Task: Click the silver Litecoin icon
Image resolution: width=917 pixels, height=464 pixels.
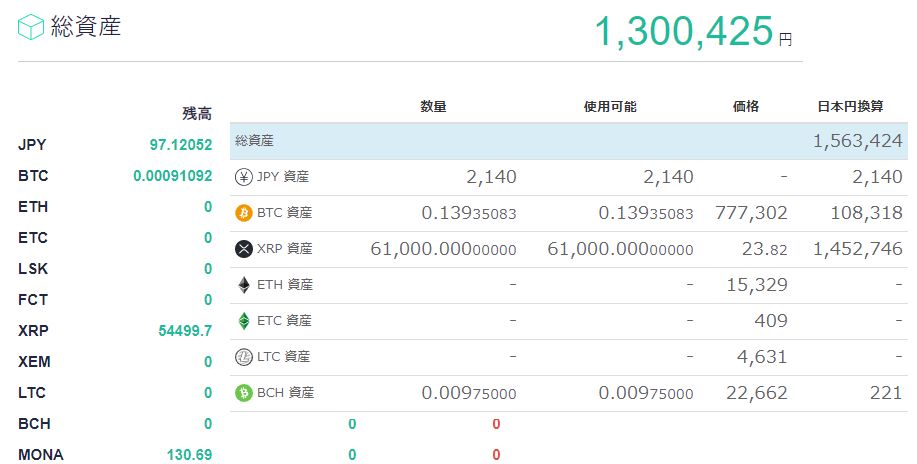Action: pyautogui.click(x=243, y=357)
